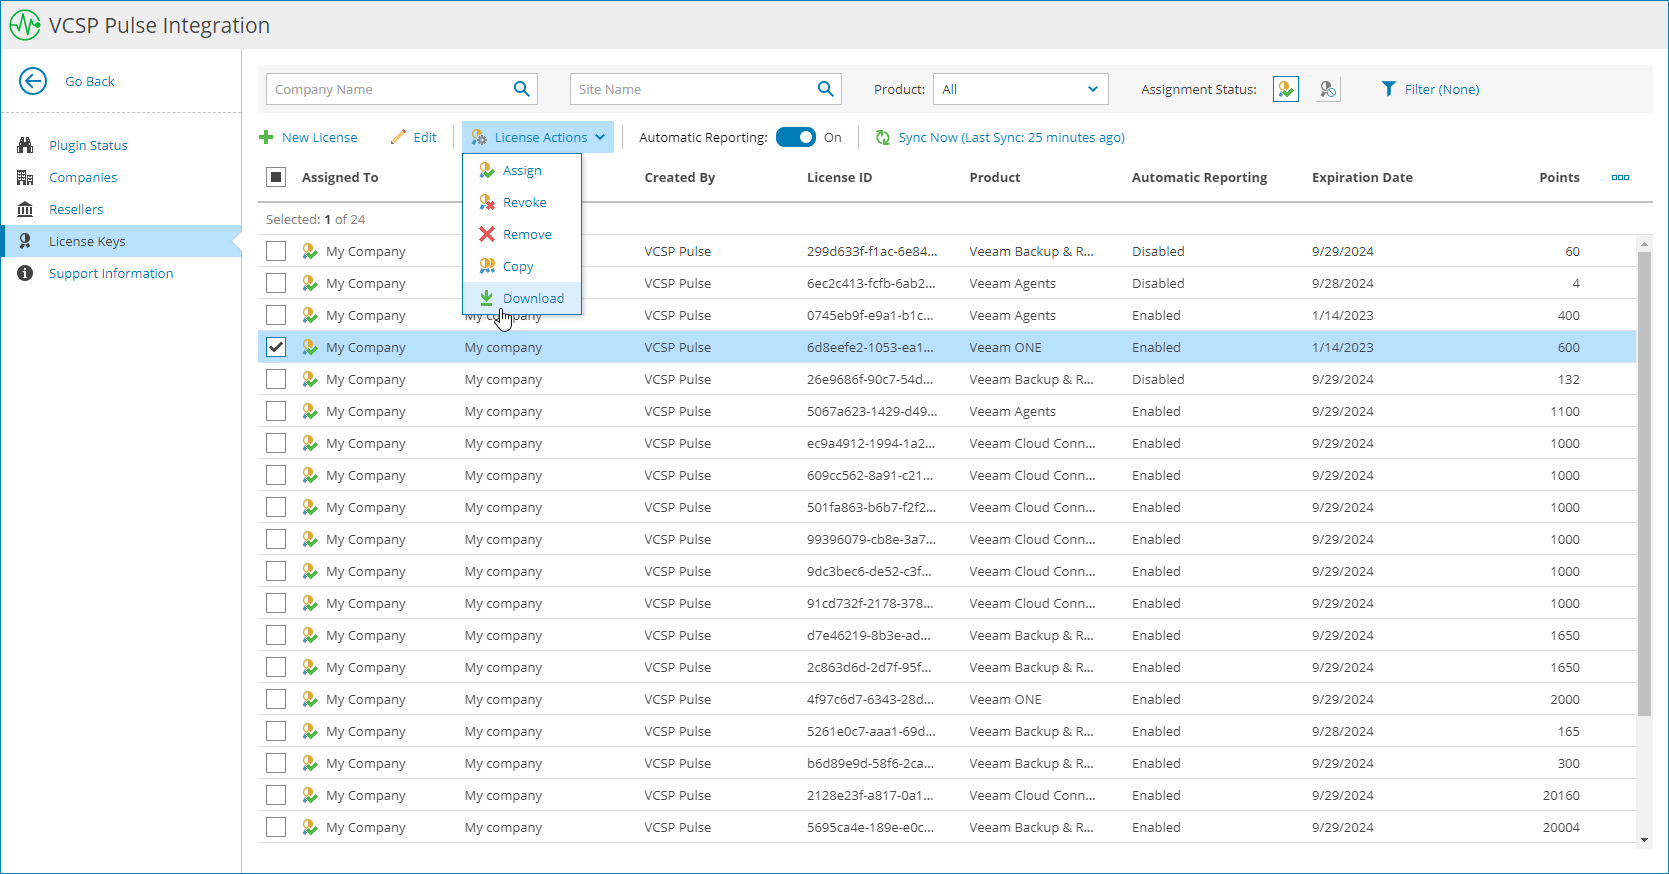Image resolution: width=1669 pixels, height=874 pixels.
Task: Click the Go Back arrow icon
Action: 33,81
